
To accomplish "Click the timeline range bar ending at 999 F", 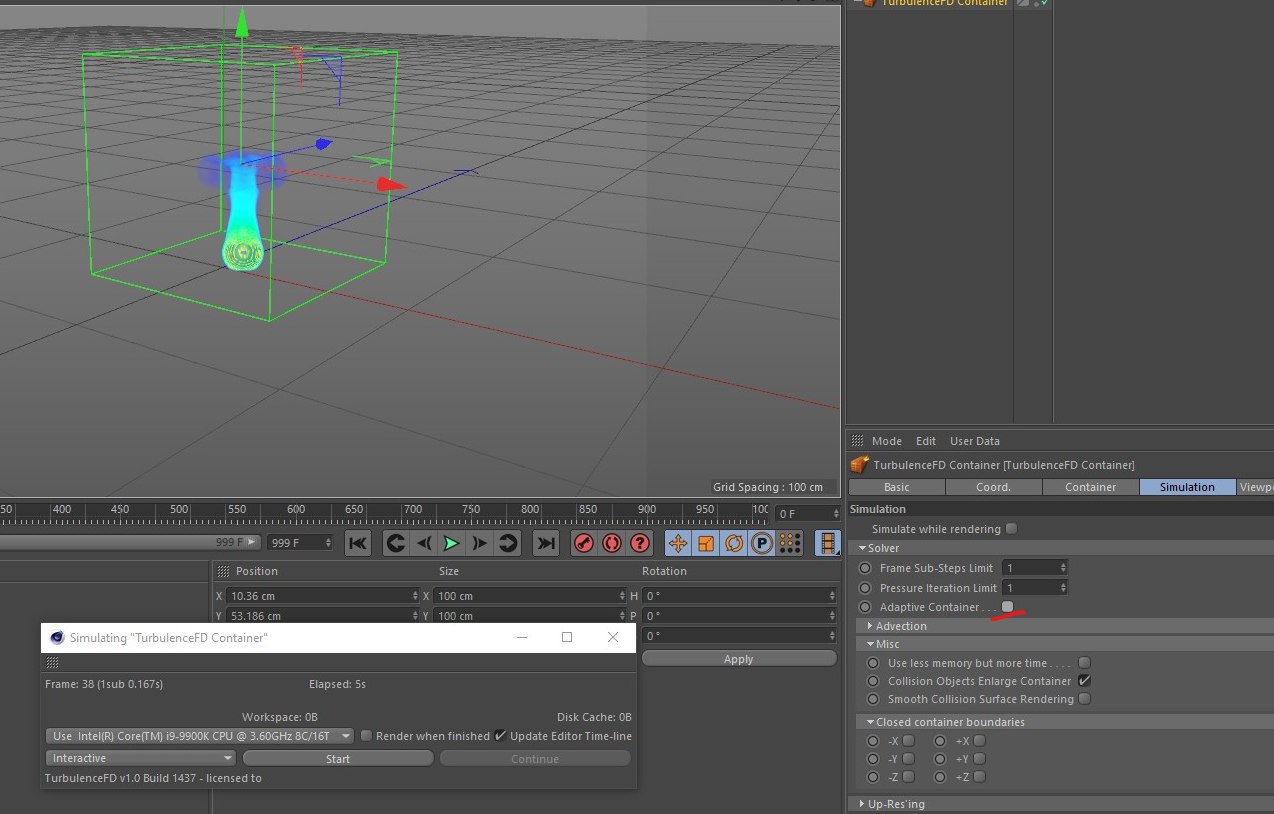I will [x=131, y=542].
